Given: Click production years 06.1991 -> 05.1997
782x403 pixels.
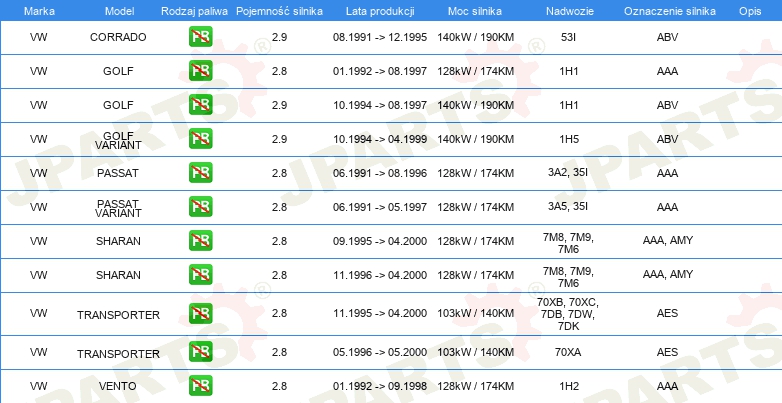Looking at the screenshot, I should 380,206.
